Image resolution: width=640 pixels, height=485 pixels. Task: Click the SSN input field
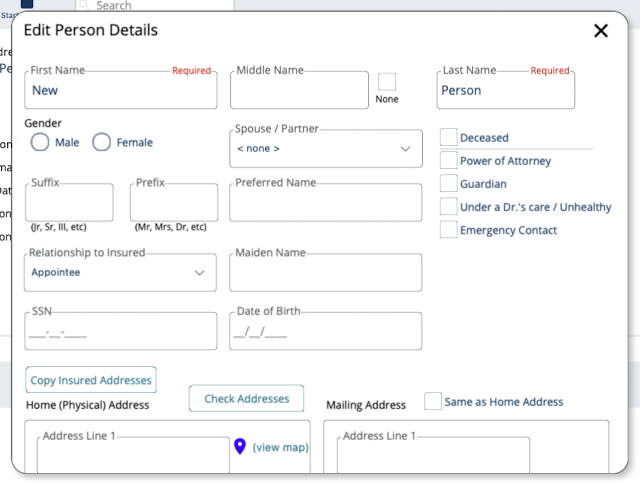(121, 331)
